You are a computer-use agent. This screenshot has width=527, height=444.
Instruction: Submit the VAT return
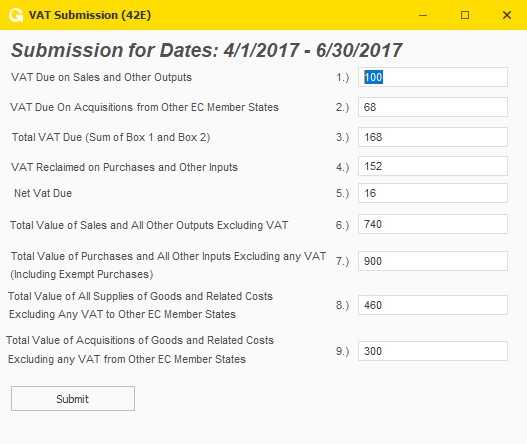(73, 399)
